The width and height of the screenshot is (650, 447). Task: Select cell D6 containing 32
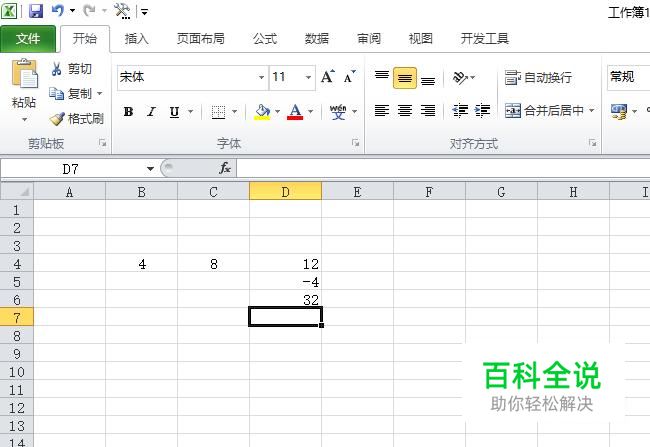coord(285,299)
